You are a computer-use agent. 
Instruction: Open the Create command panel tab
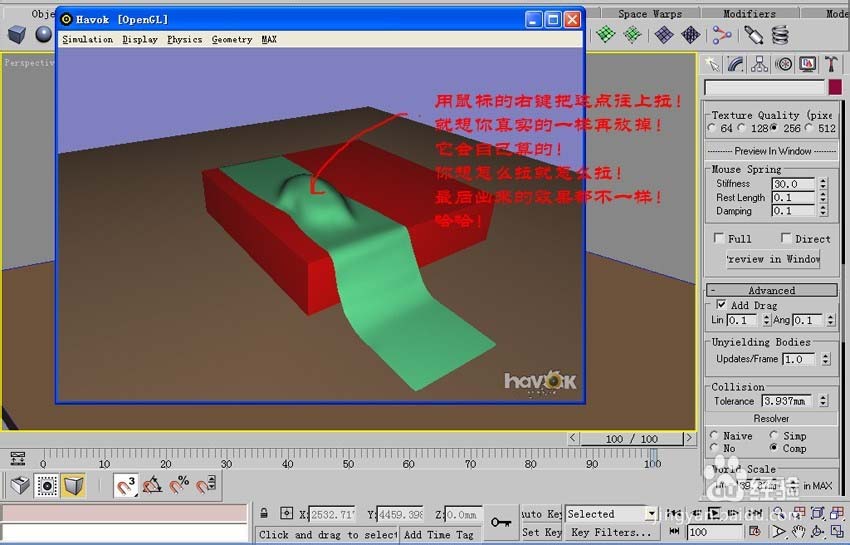pyautogui.click(x=712, y=65)
